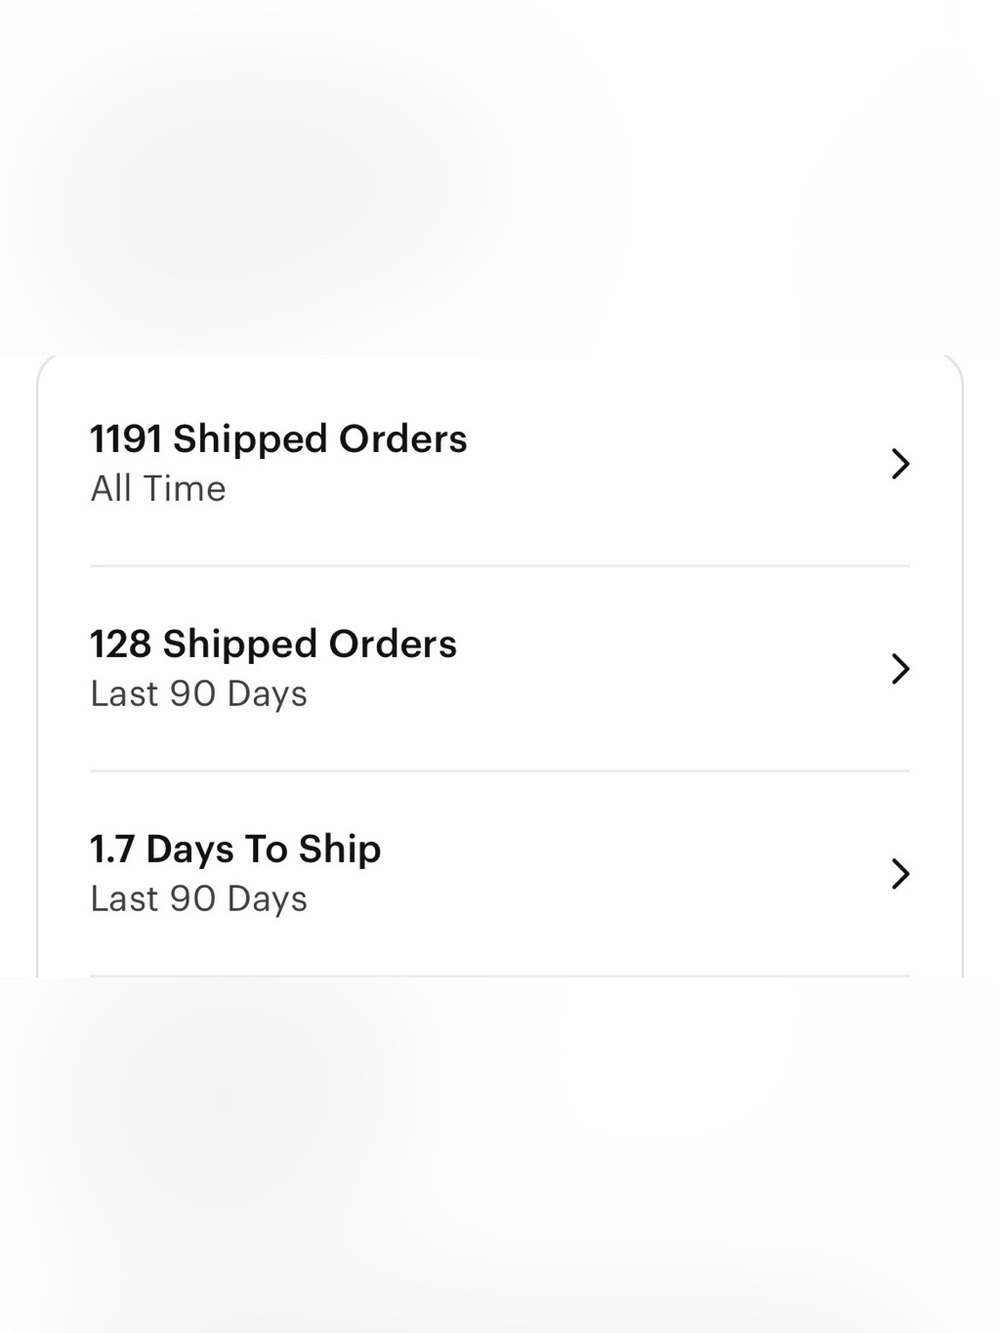Tap the arrow beside 1191 Shipped Orders
Image resolution: width=1000 pixels, height=1333 pixels.
click(900, 464)
